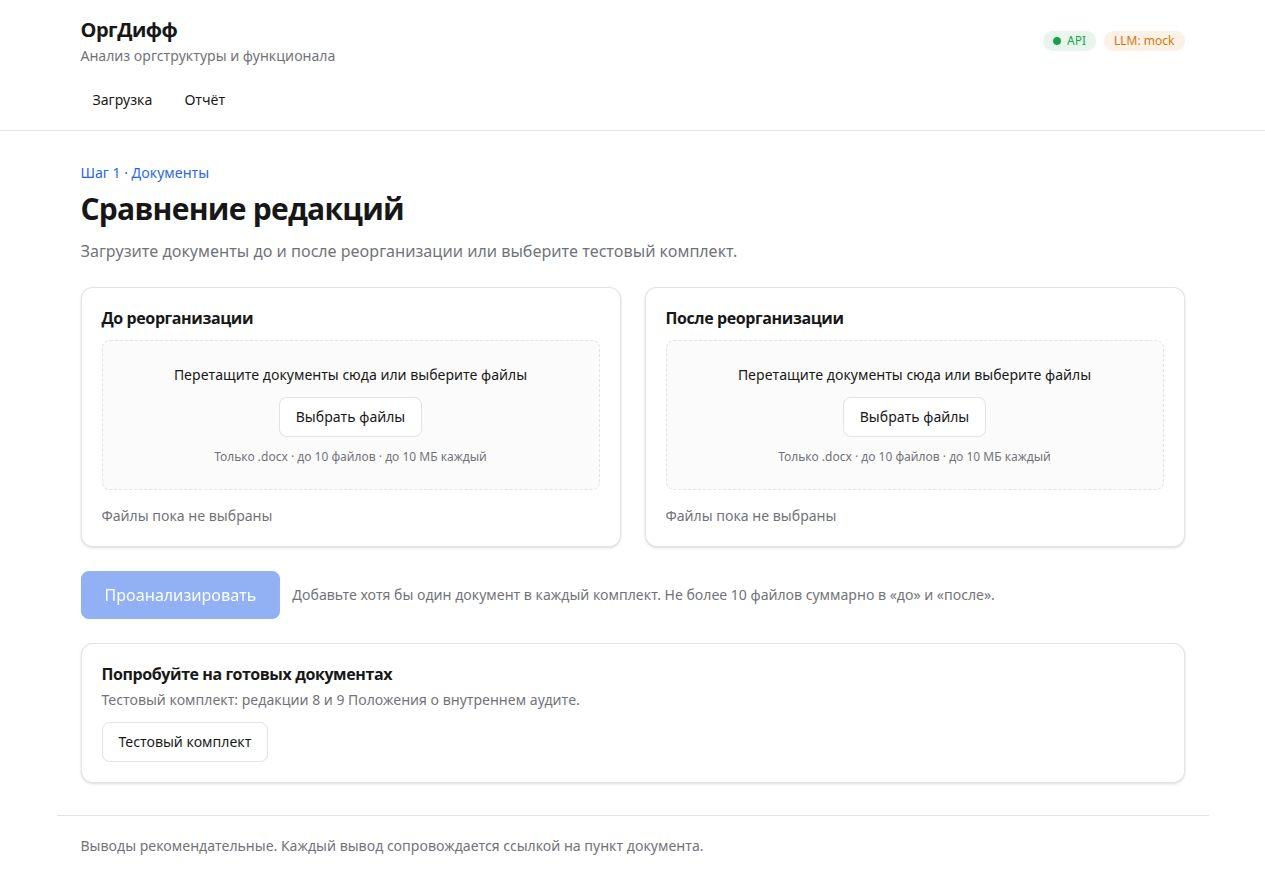Click the Проанализировать button
The width and height of the screenshot is (1265, 876).
point(180,595)
